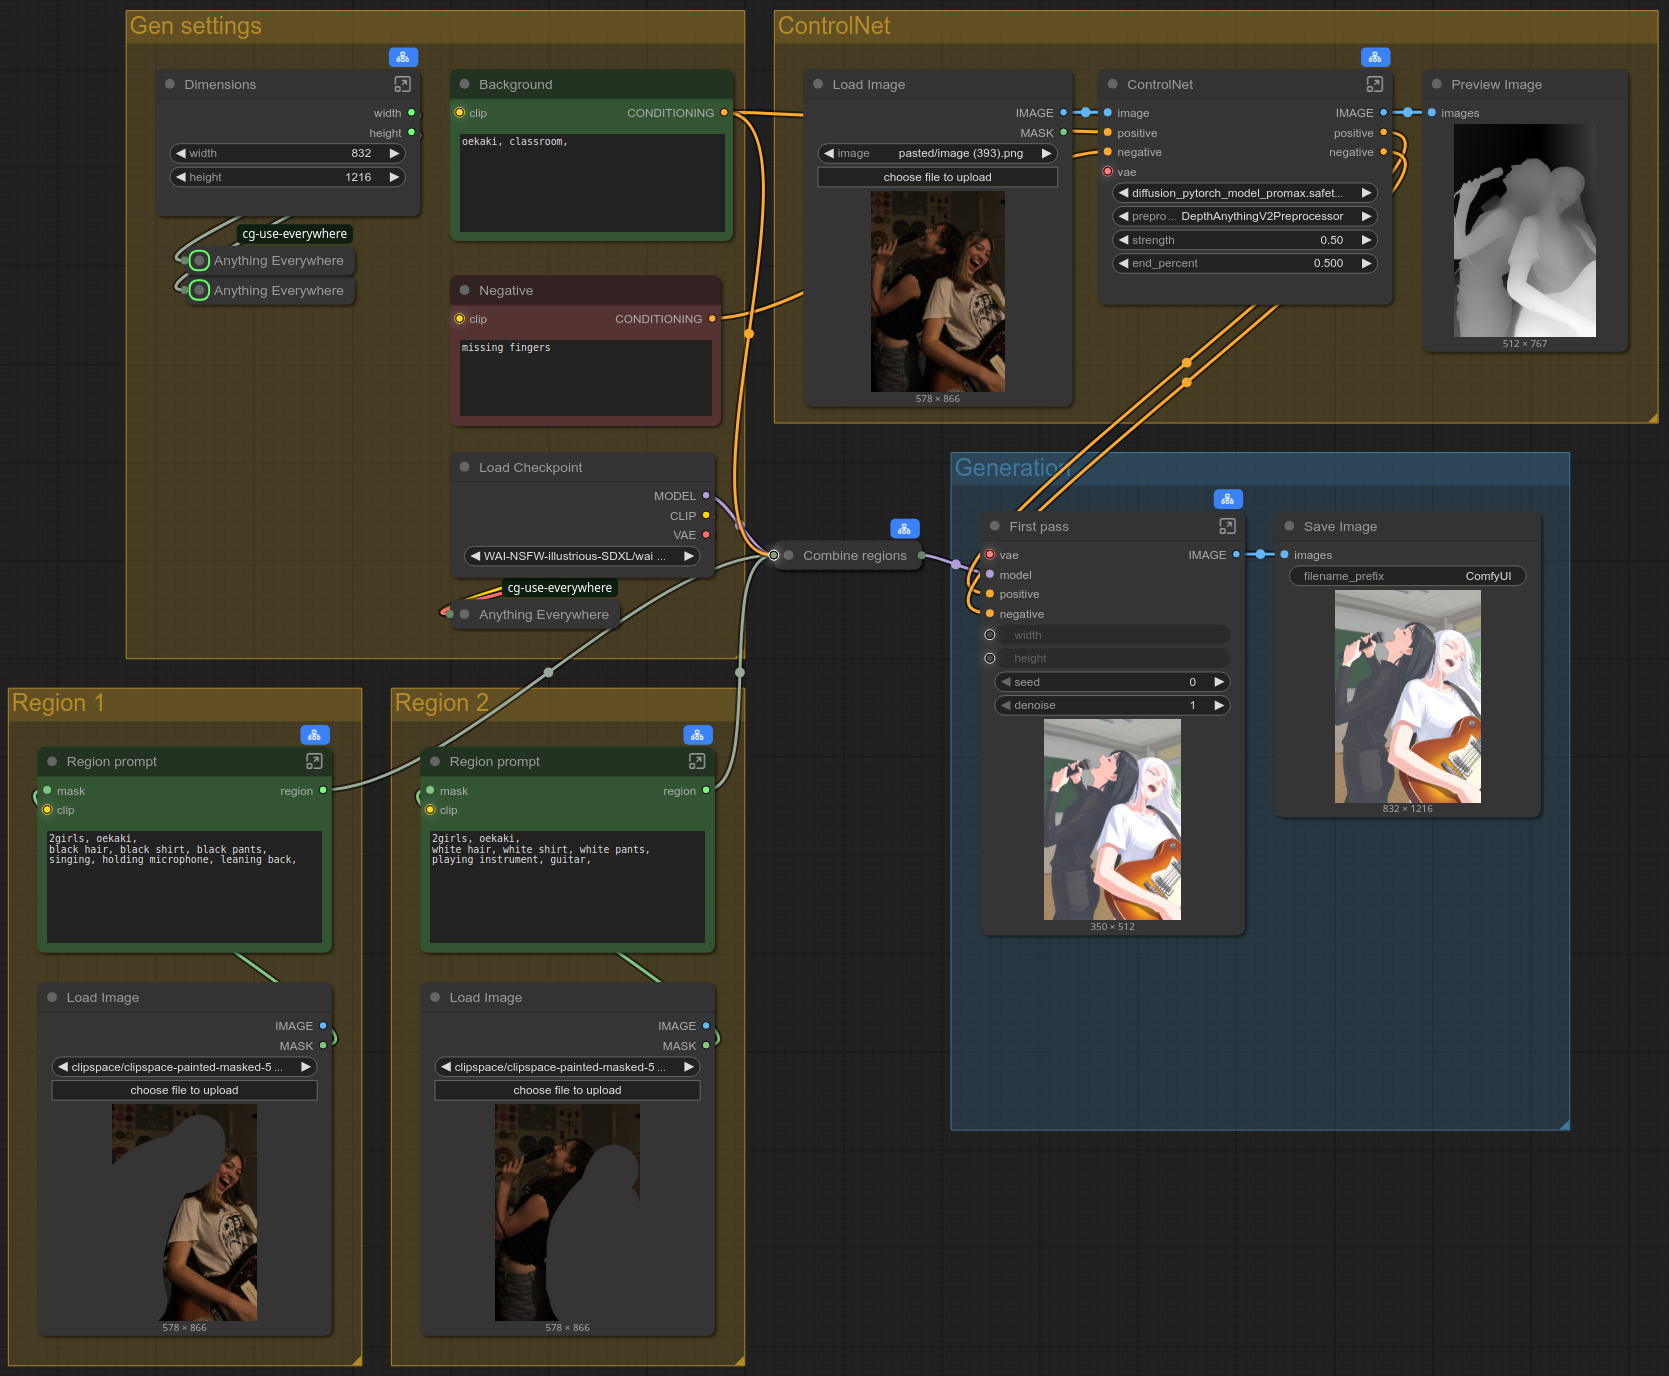Click choose file to upload in ControlNet group

(x=937, y=178)
